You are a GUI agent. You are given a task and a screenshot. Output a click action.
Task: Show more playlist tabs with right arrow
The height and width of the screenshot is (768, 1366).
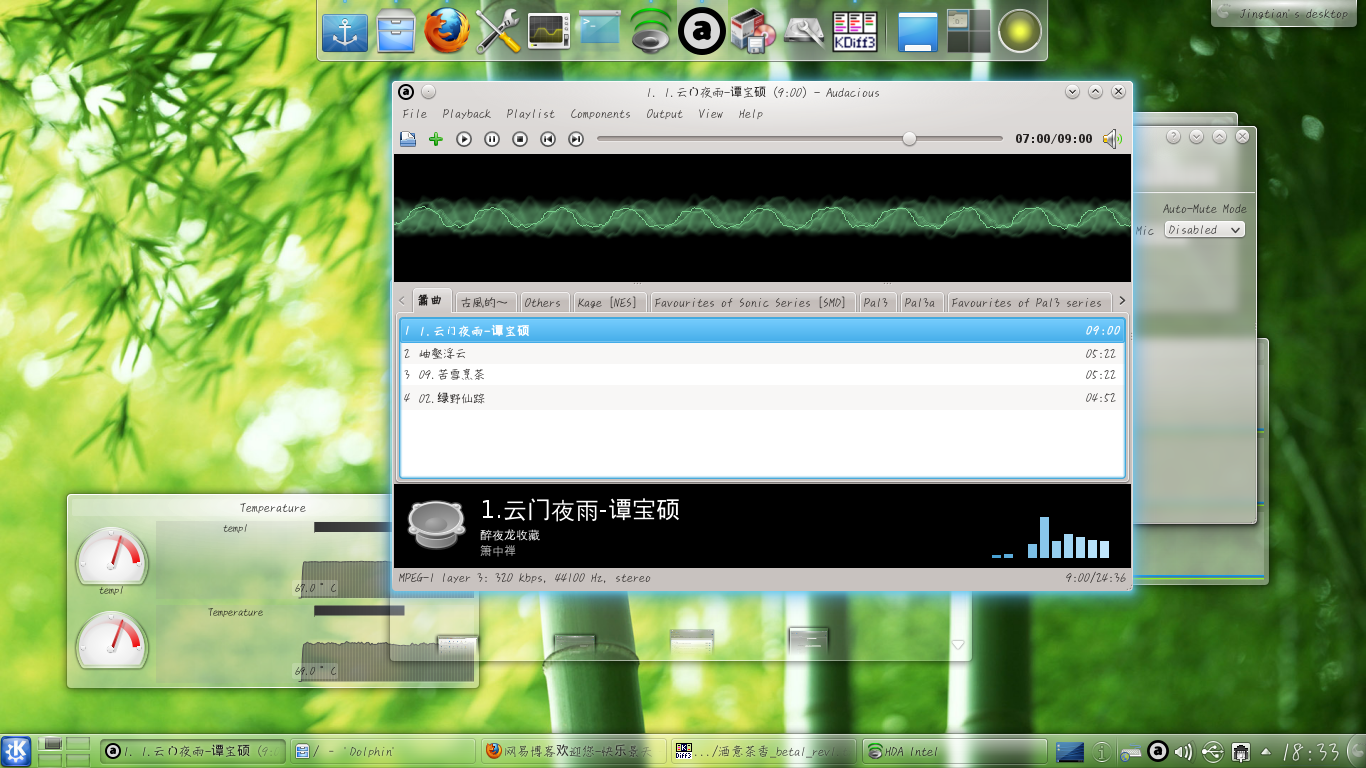point(1122,300)
